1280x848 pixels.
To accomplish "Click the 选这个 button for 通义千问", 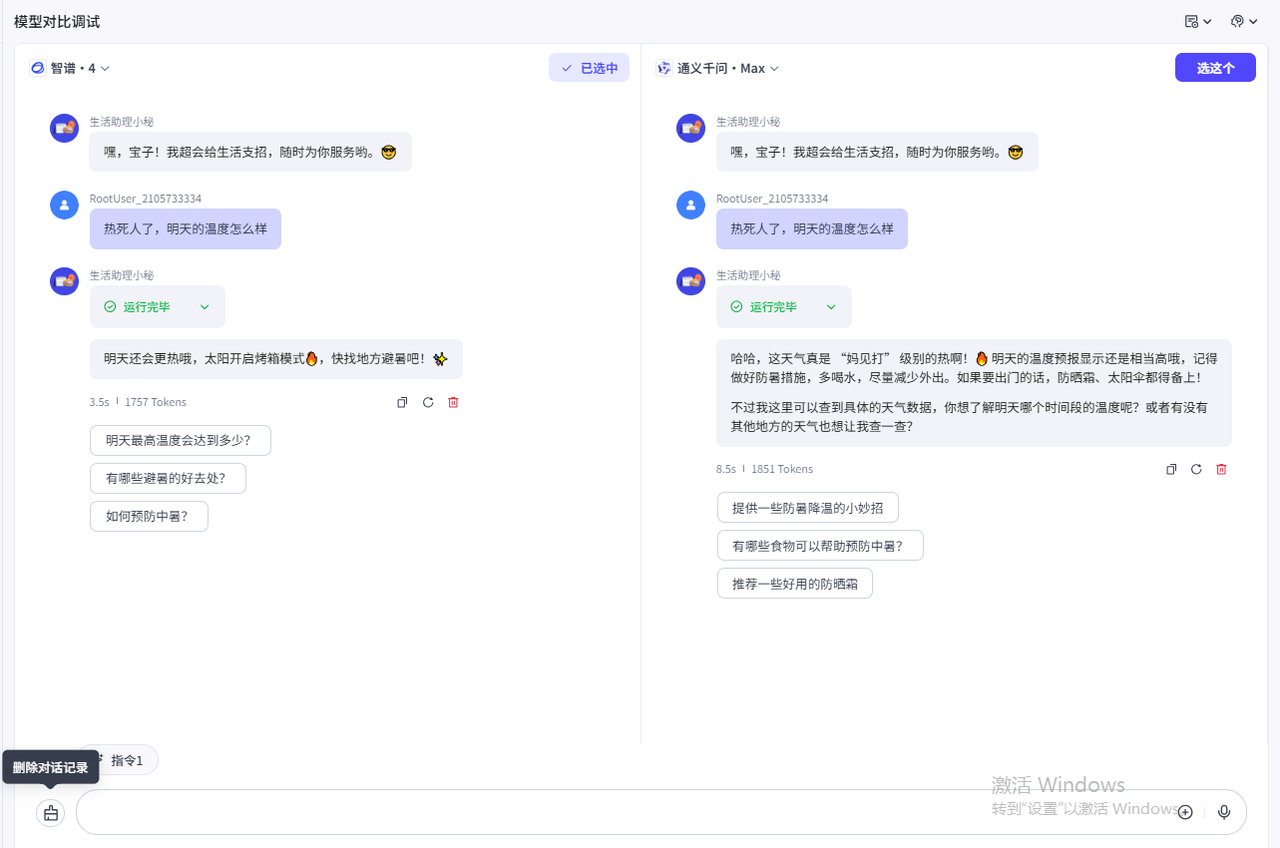I will click(1215, 68).
